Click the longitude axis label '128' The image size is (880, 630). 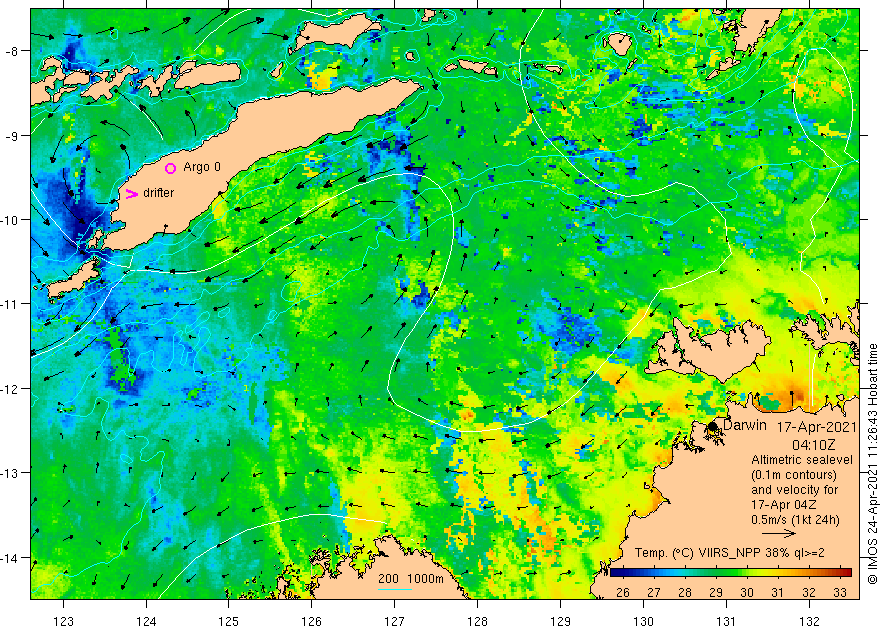coord(478,621)
